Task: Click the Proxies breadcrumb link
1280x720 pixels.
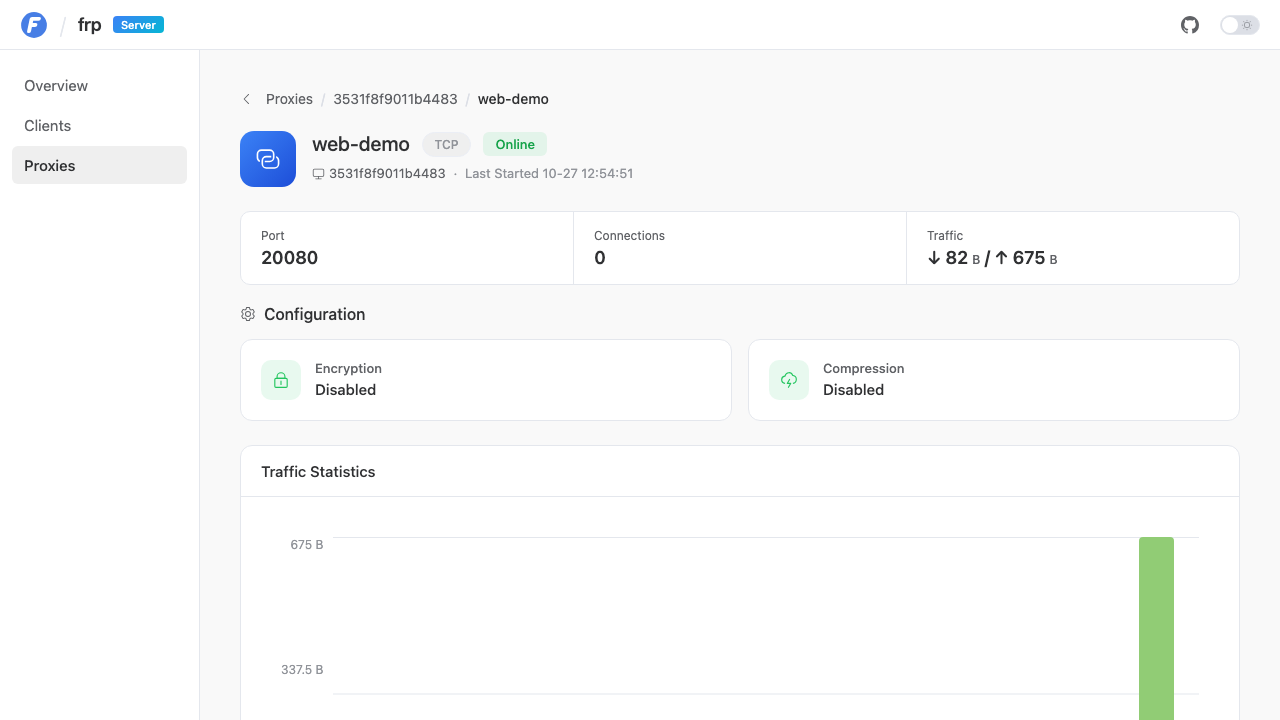Action: click(289, 99)
